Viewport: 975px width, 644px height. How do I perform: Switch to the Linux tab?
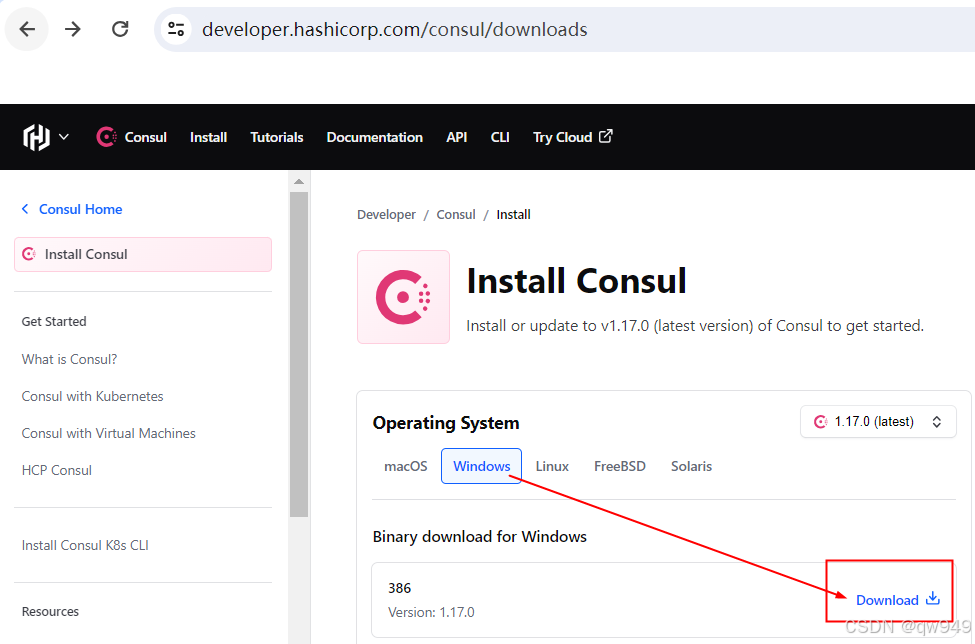pyautogui.click(x=552, y=466)
